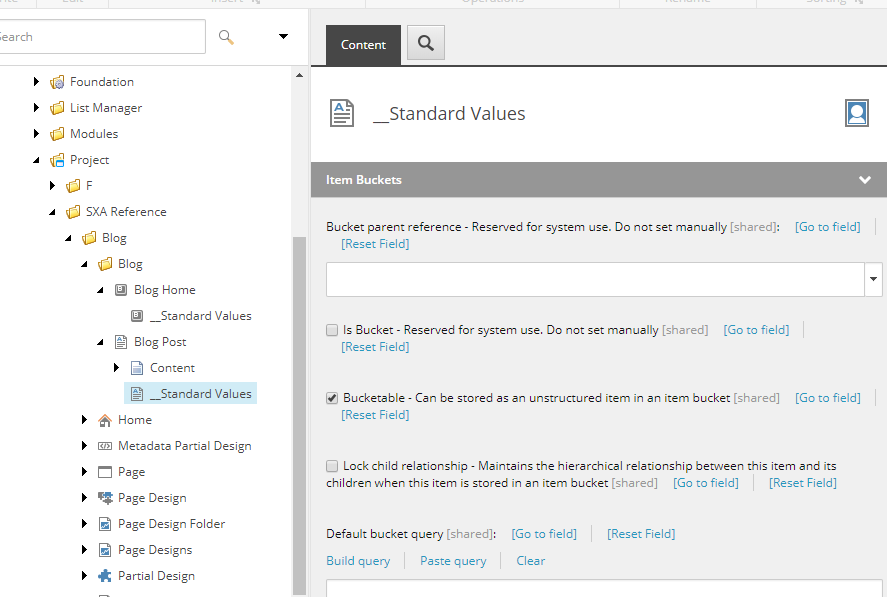Click the content tree vertical scrollbar thumb
The height and width of the screenshot is (597, 887).
point(299,416)
